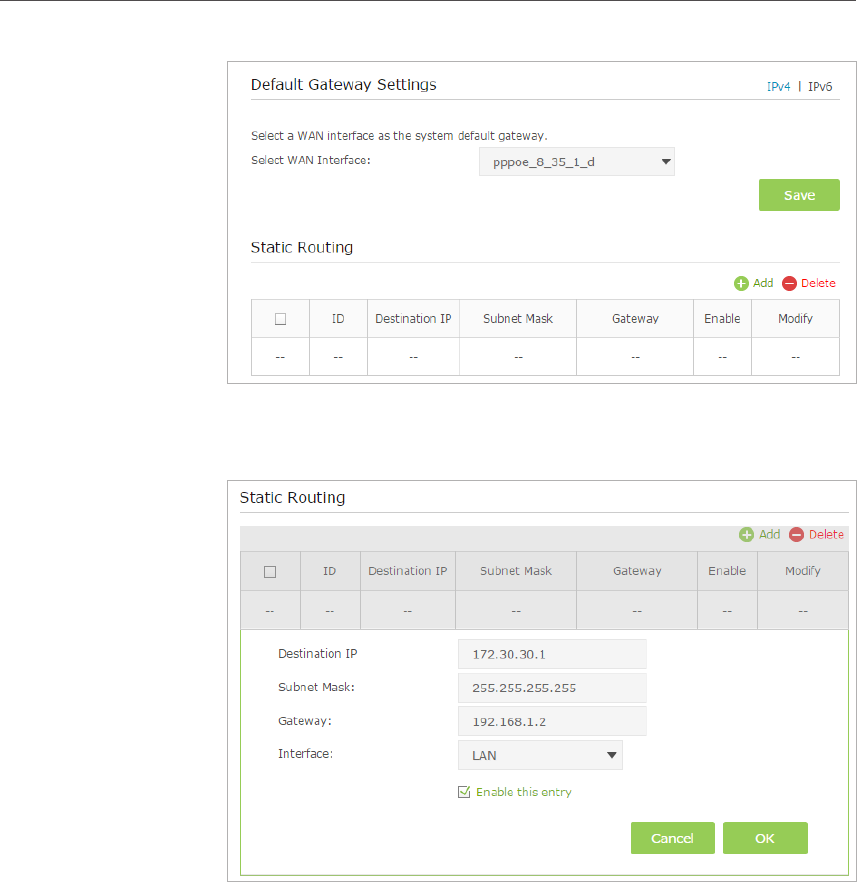The image size is (857, 882).
Task: Click the Destination IP column header in lower table
Action: [x=407, y=571]
